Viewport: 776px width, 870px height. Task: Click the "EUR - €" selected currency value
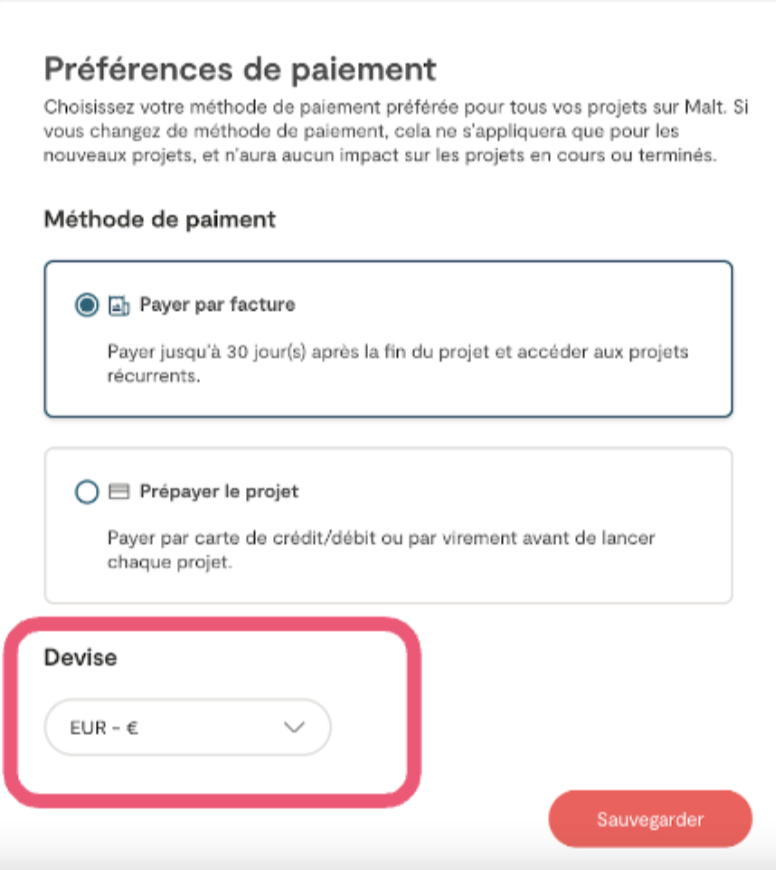[104, 729]
